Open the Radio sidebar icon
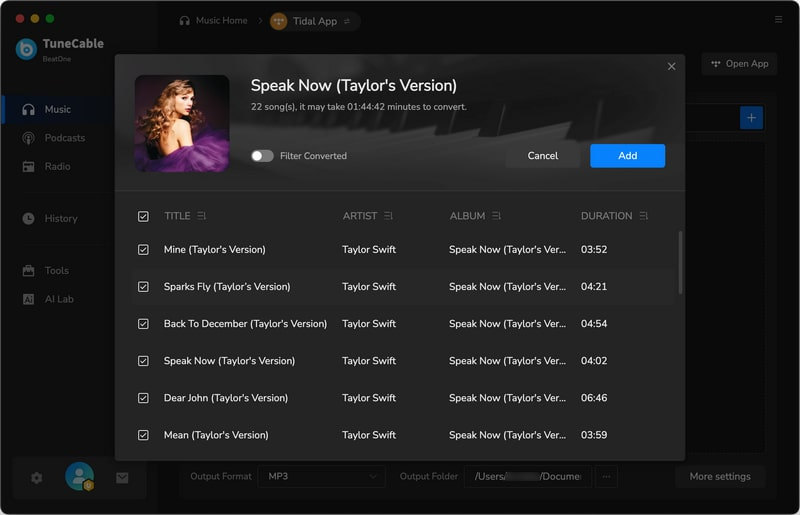 [x=29, y=166]
